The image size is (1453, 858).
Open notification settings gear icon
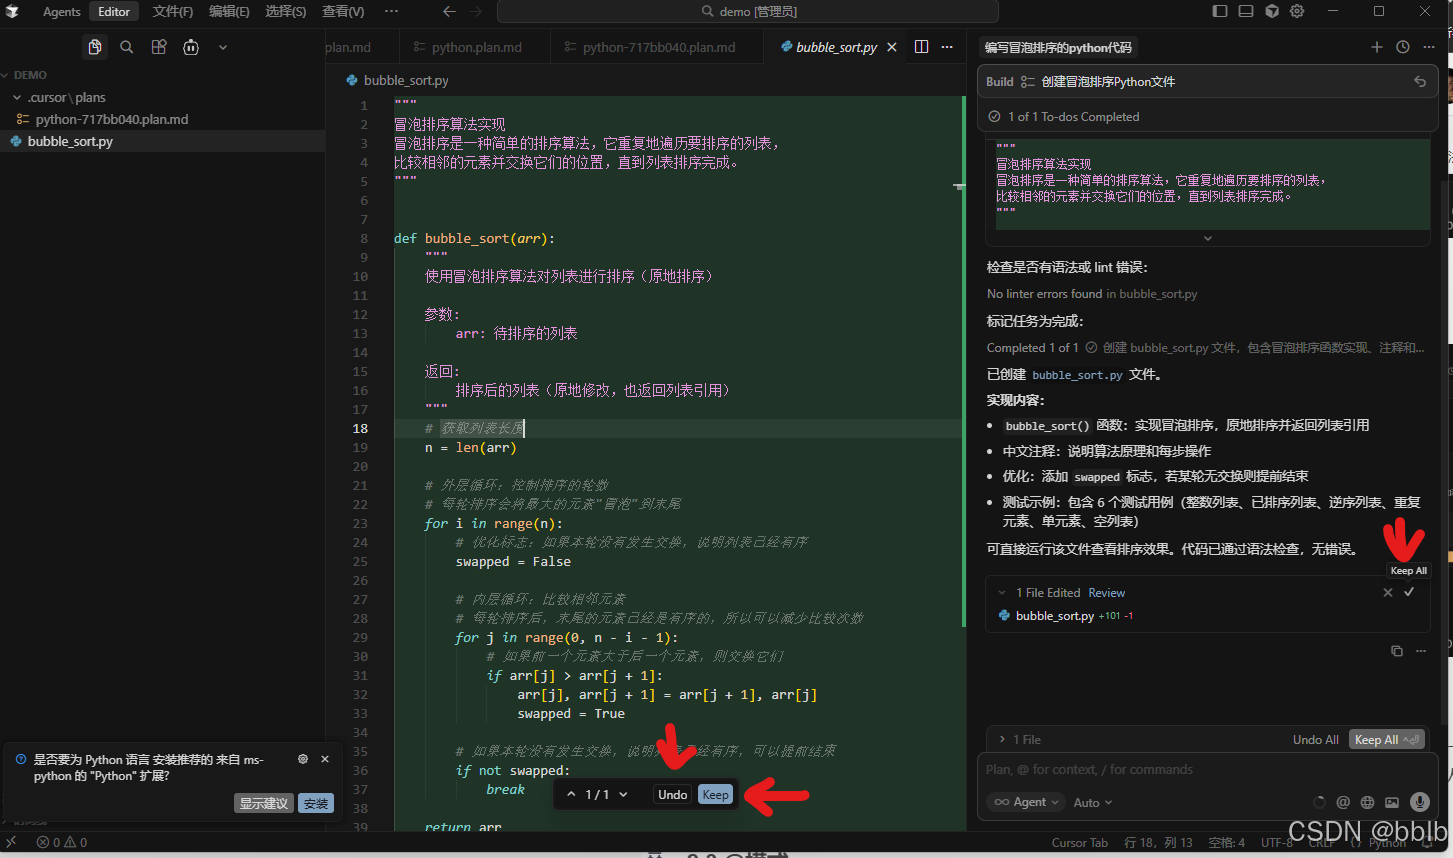[303, 759]
